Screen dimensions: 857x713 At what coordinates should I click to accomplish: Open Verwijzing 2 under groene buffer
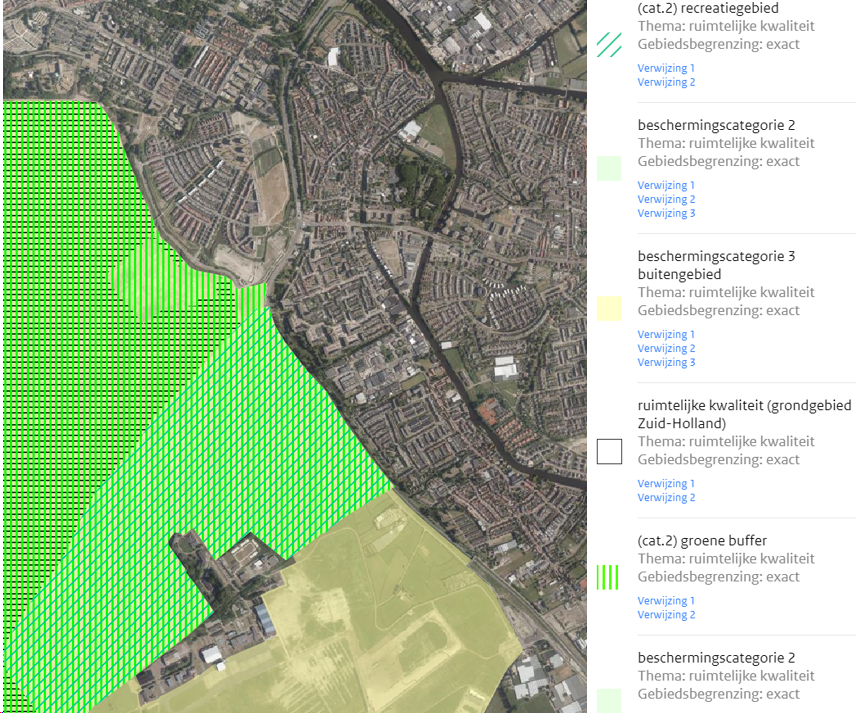(x=666, y=615)
